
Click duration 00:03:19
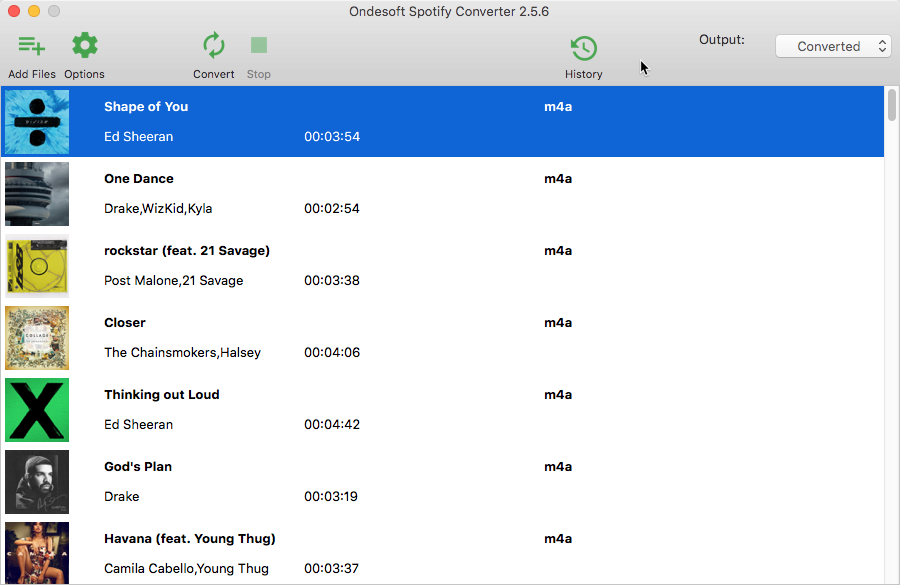click(x=331, y=497)
